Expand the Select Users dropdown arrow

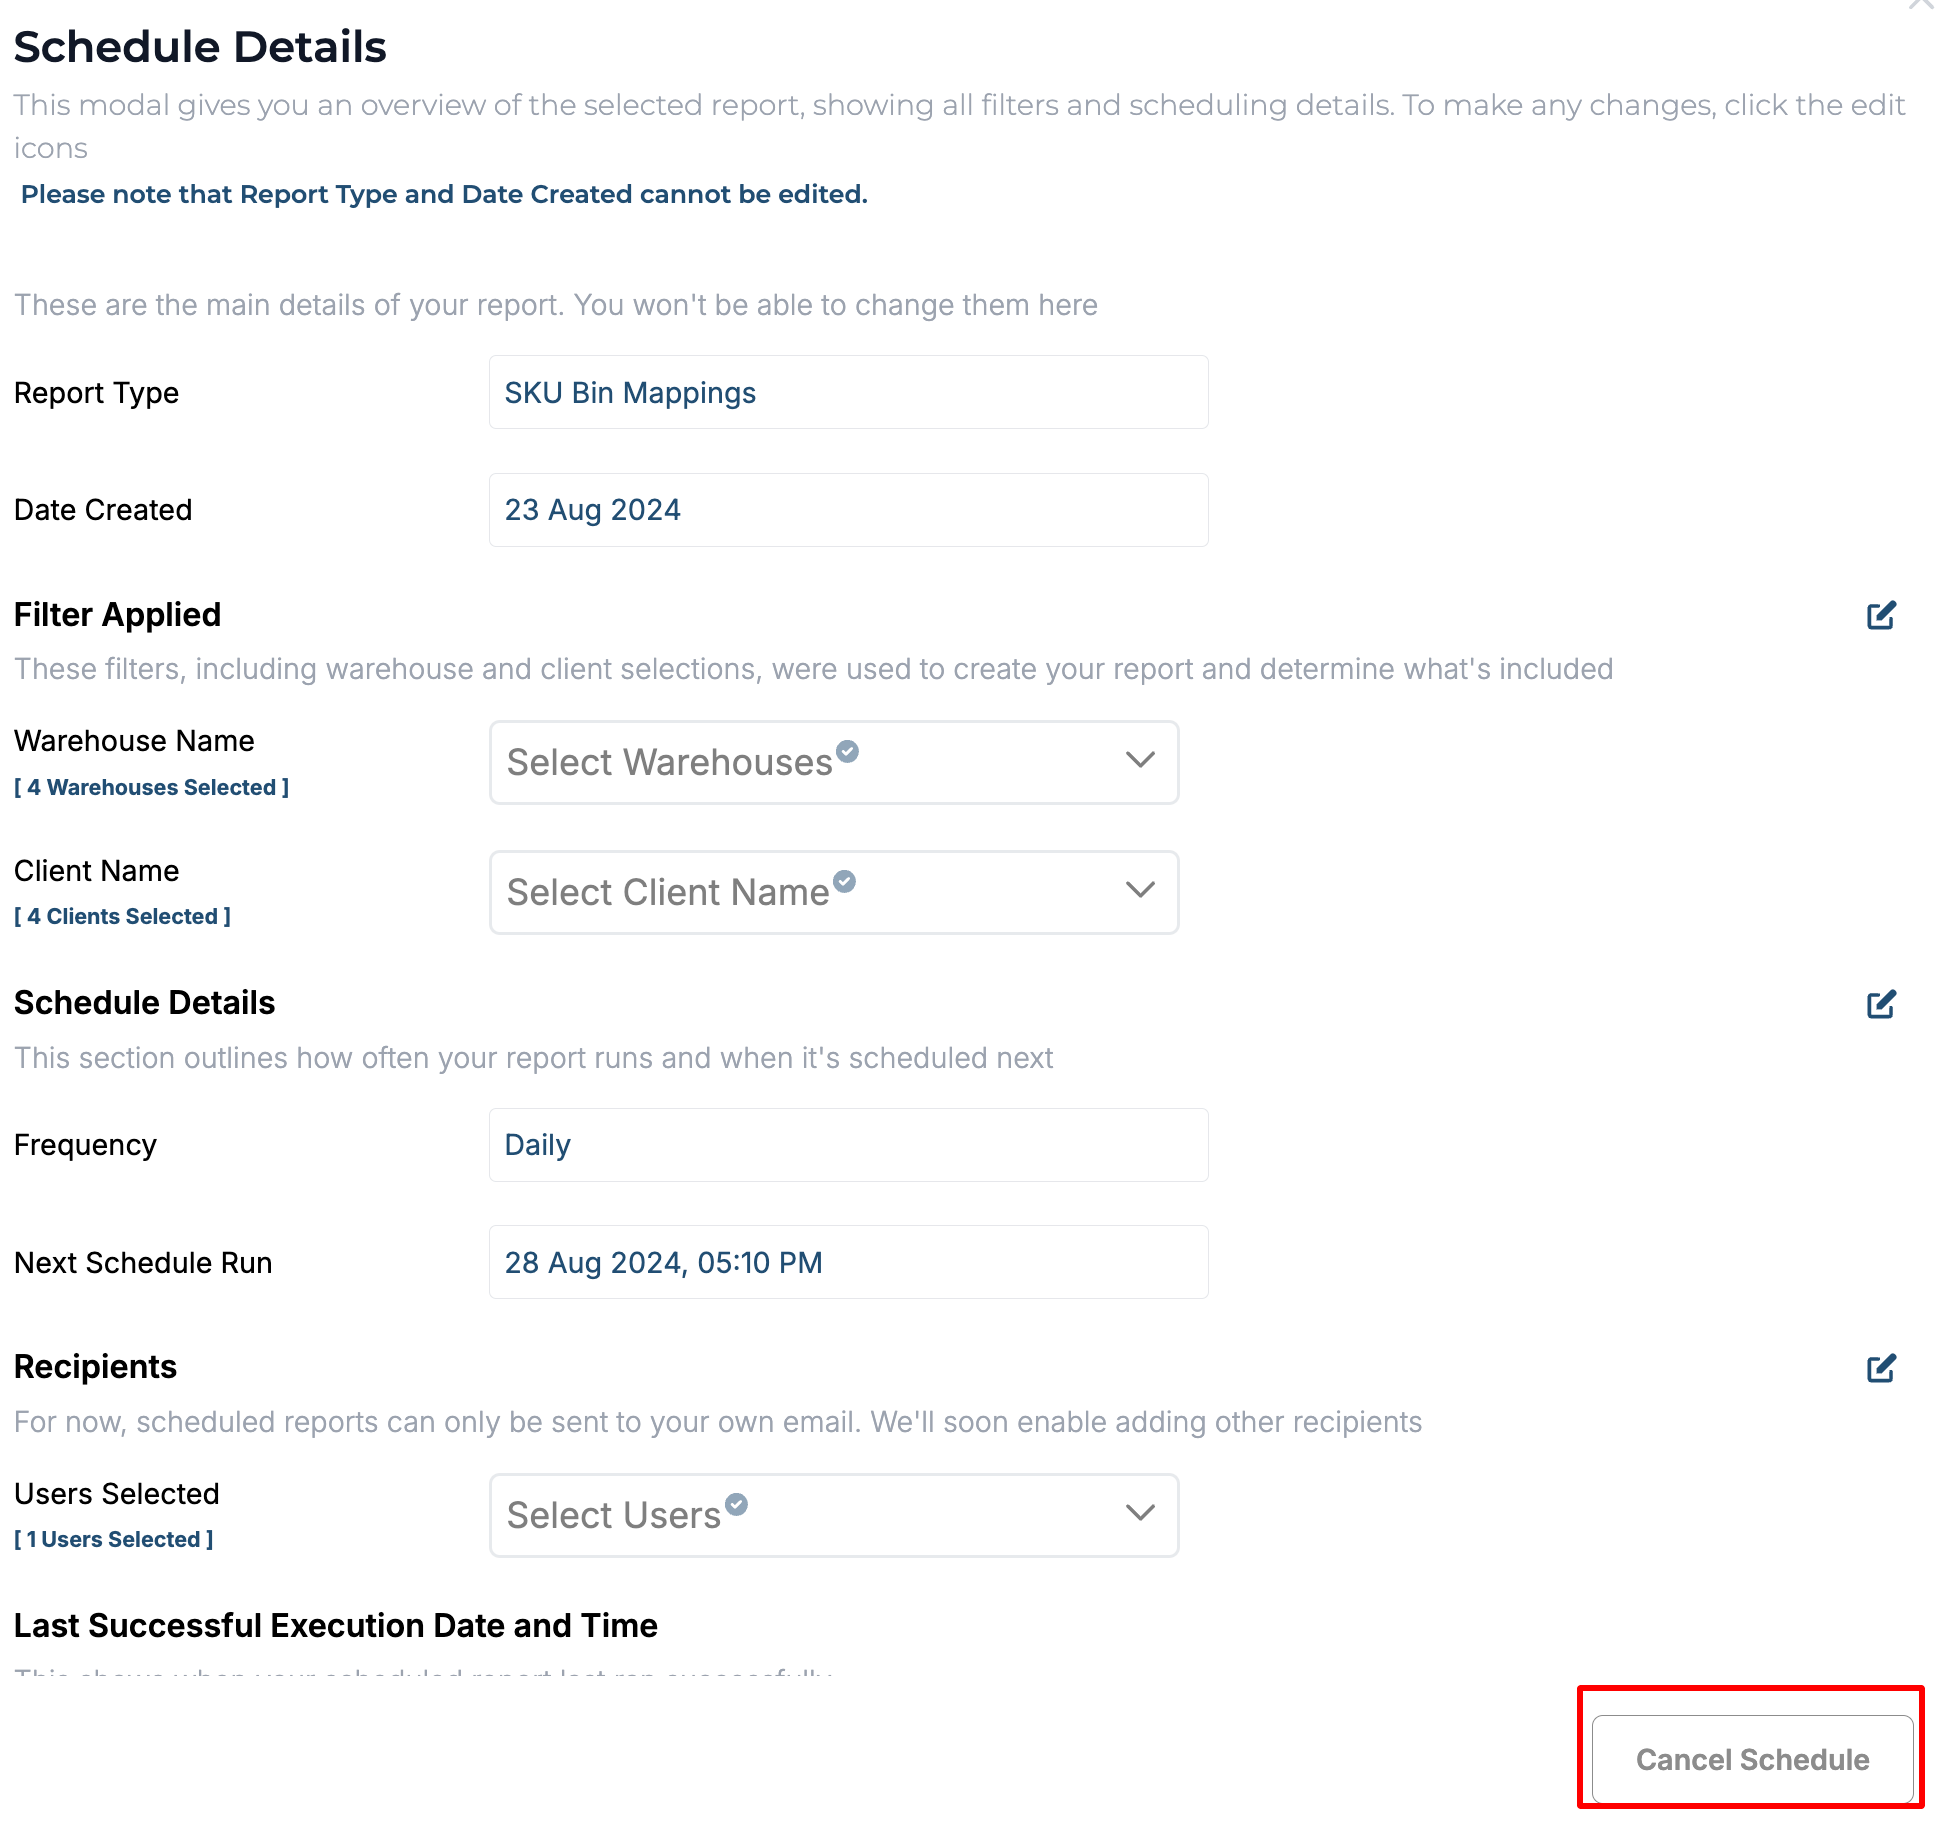point(1140,1513)
